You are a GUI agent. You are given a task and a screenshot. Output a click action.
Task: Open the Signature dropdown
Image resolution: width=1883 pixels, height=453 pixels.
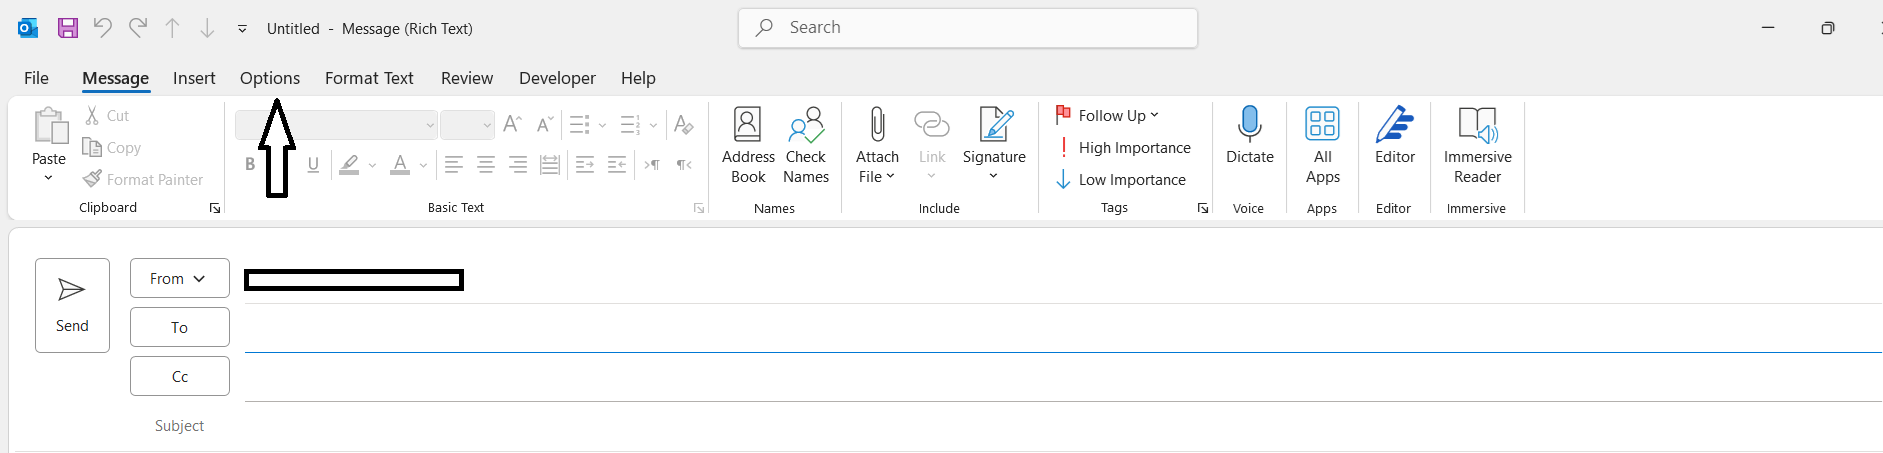994,146
